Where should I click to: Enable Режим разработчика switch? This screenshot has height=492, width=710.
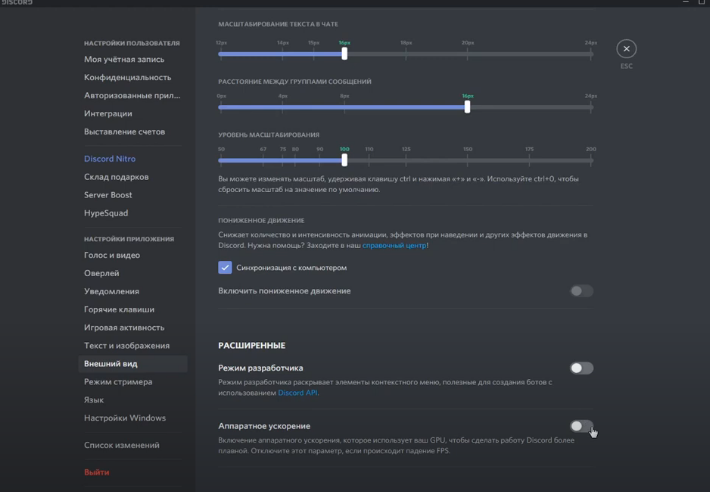click(581, 368)
